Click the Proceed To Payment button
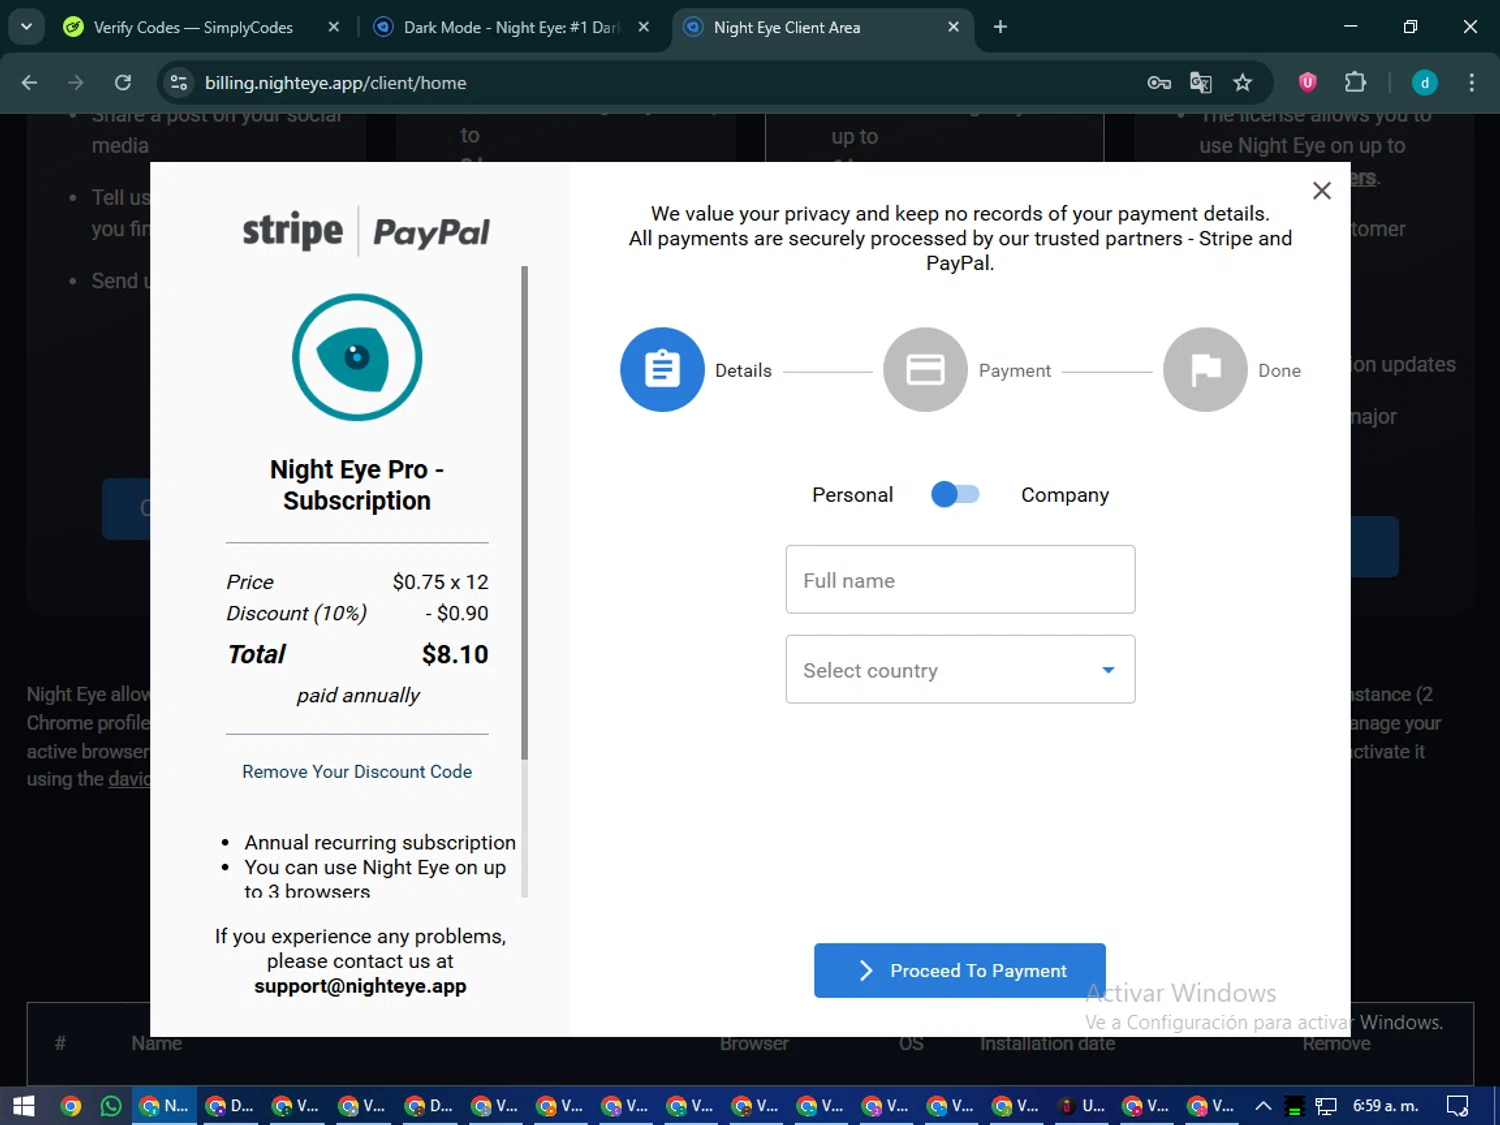Image resolution: width=1500 pixels, height=1125 pixels. pyautogui.click(x=960, y=970)
